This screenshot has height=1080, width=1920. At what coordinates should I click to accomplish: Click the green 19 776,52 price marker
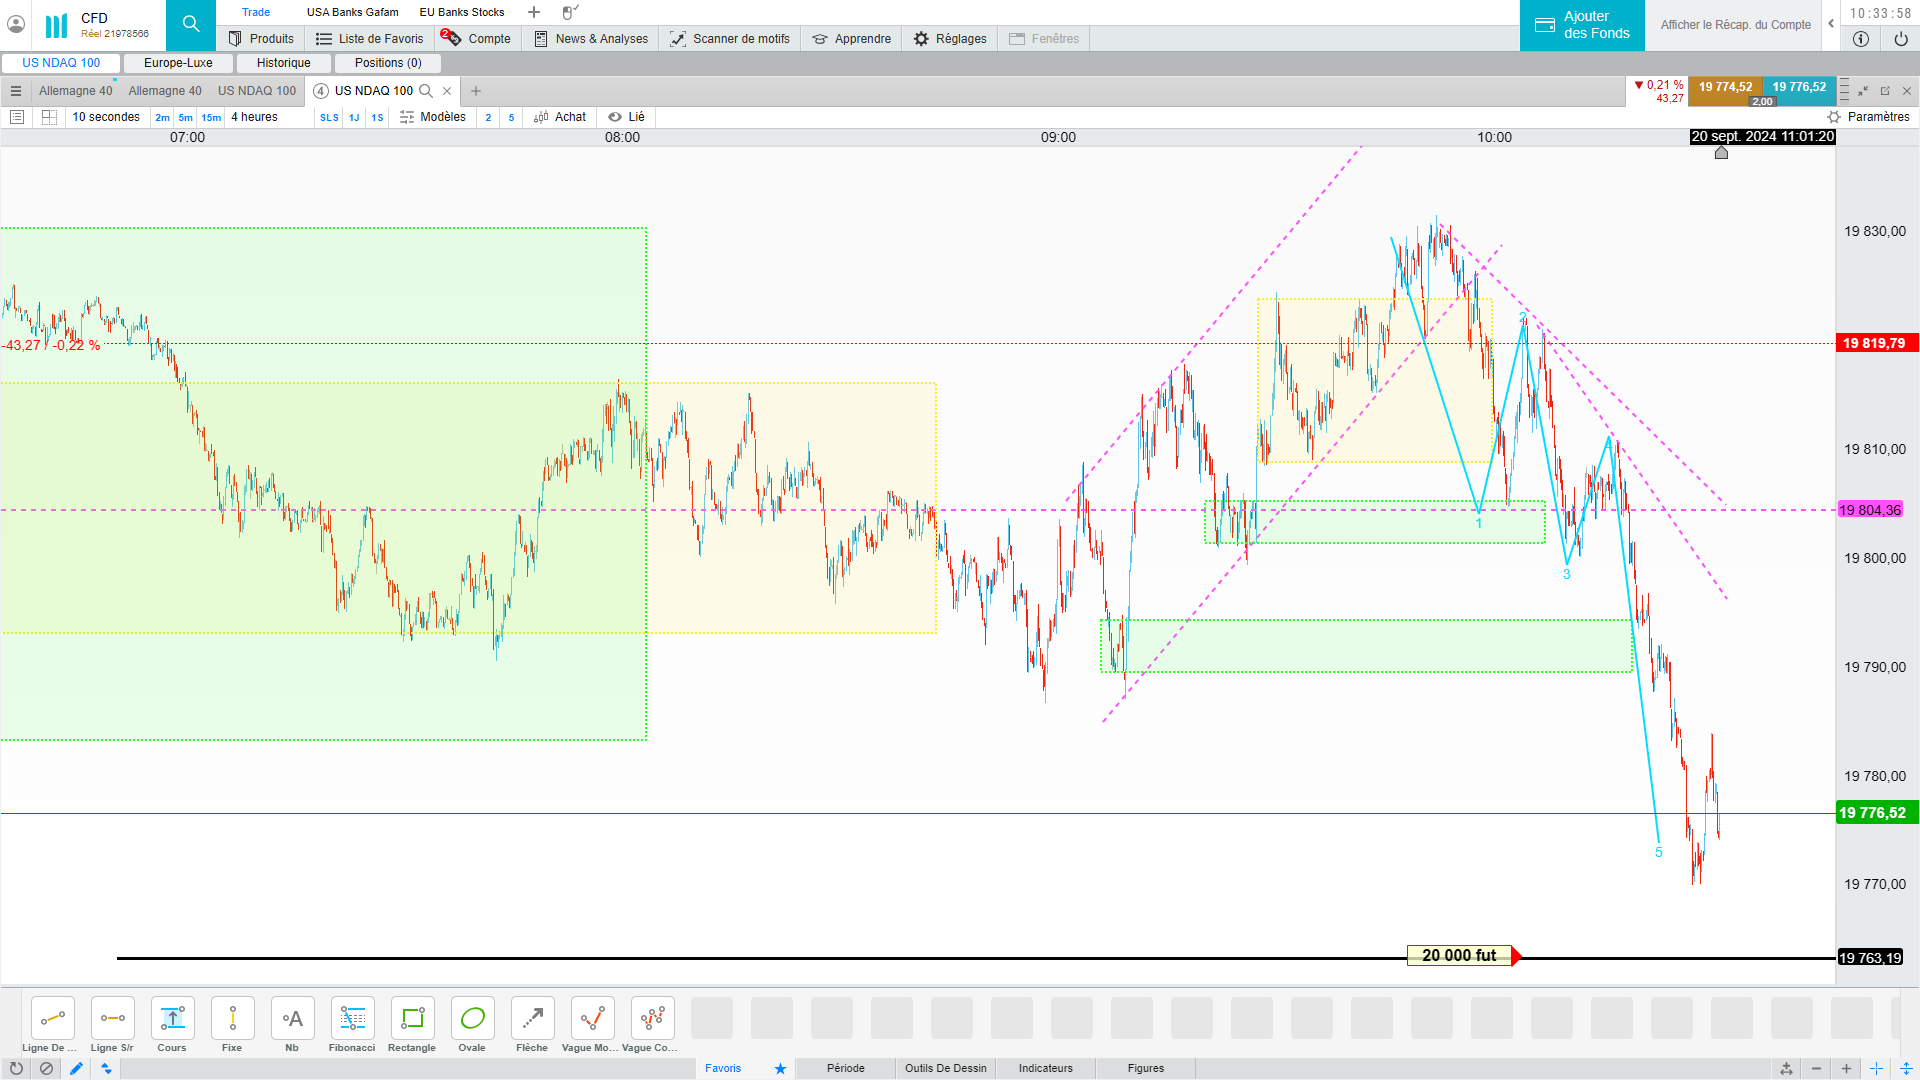(x=1876, y=813)
